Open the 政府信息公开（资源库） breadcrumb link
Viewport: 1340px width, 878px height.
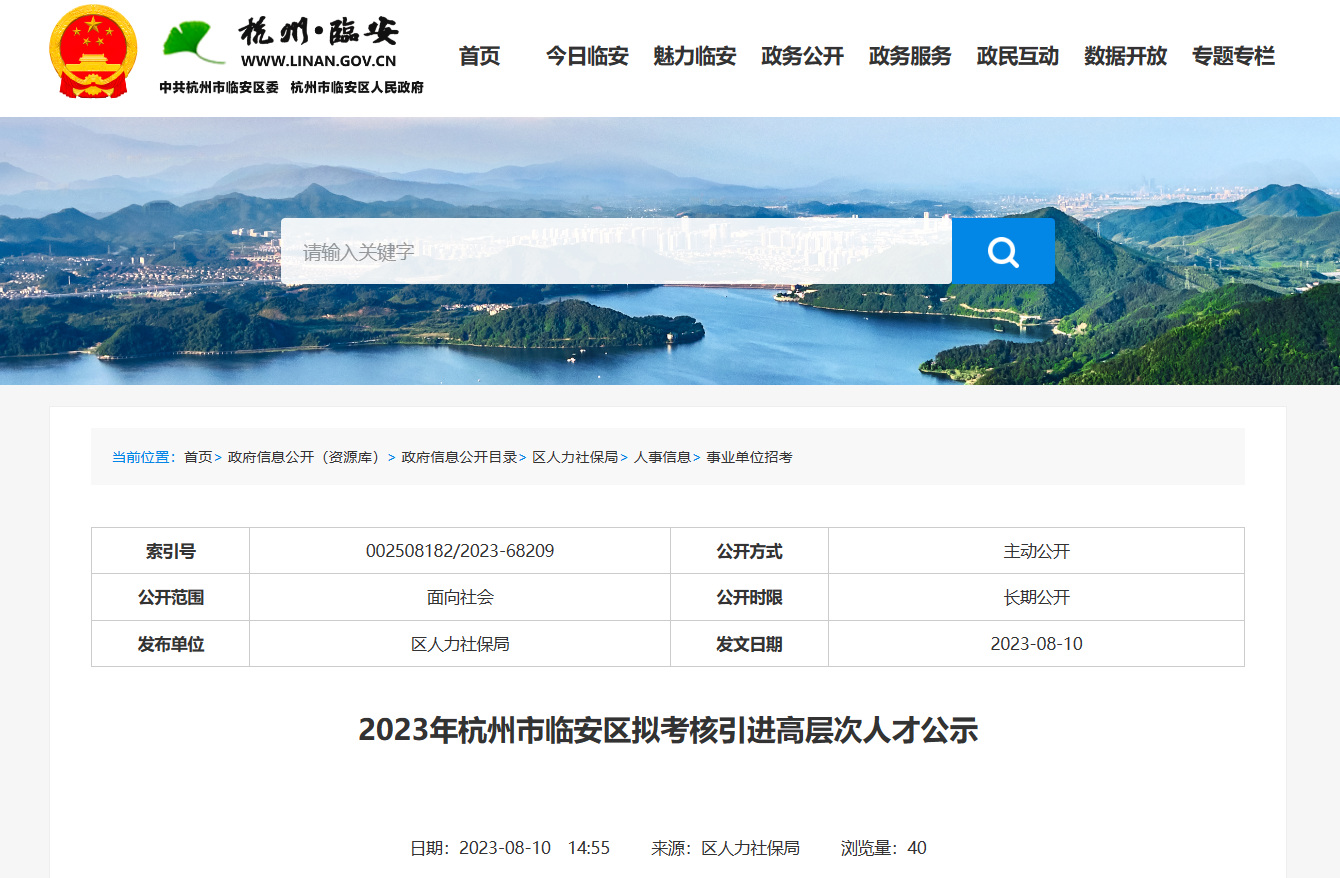[x=304, y=457]
